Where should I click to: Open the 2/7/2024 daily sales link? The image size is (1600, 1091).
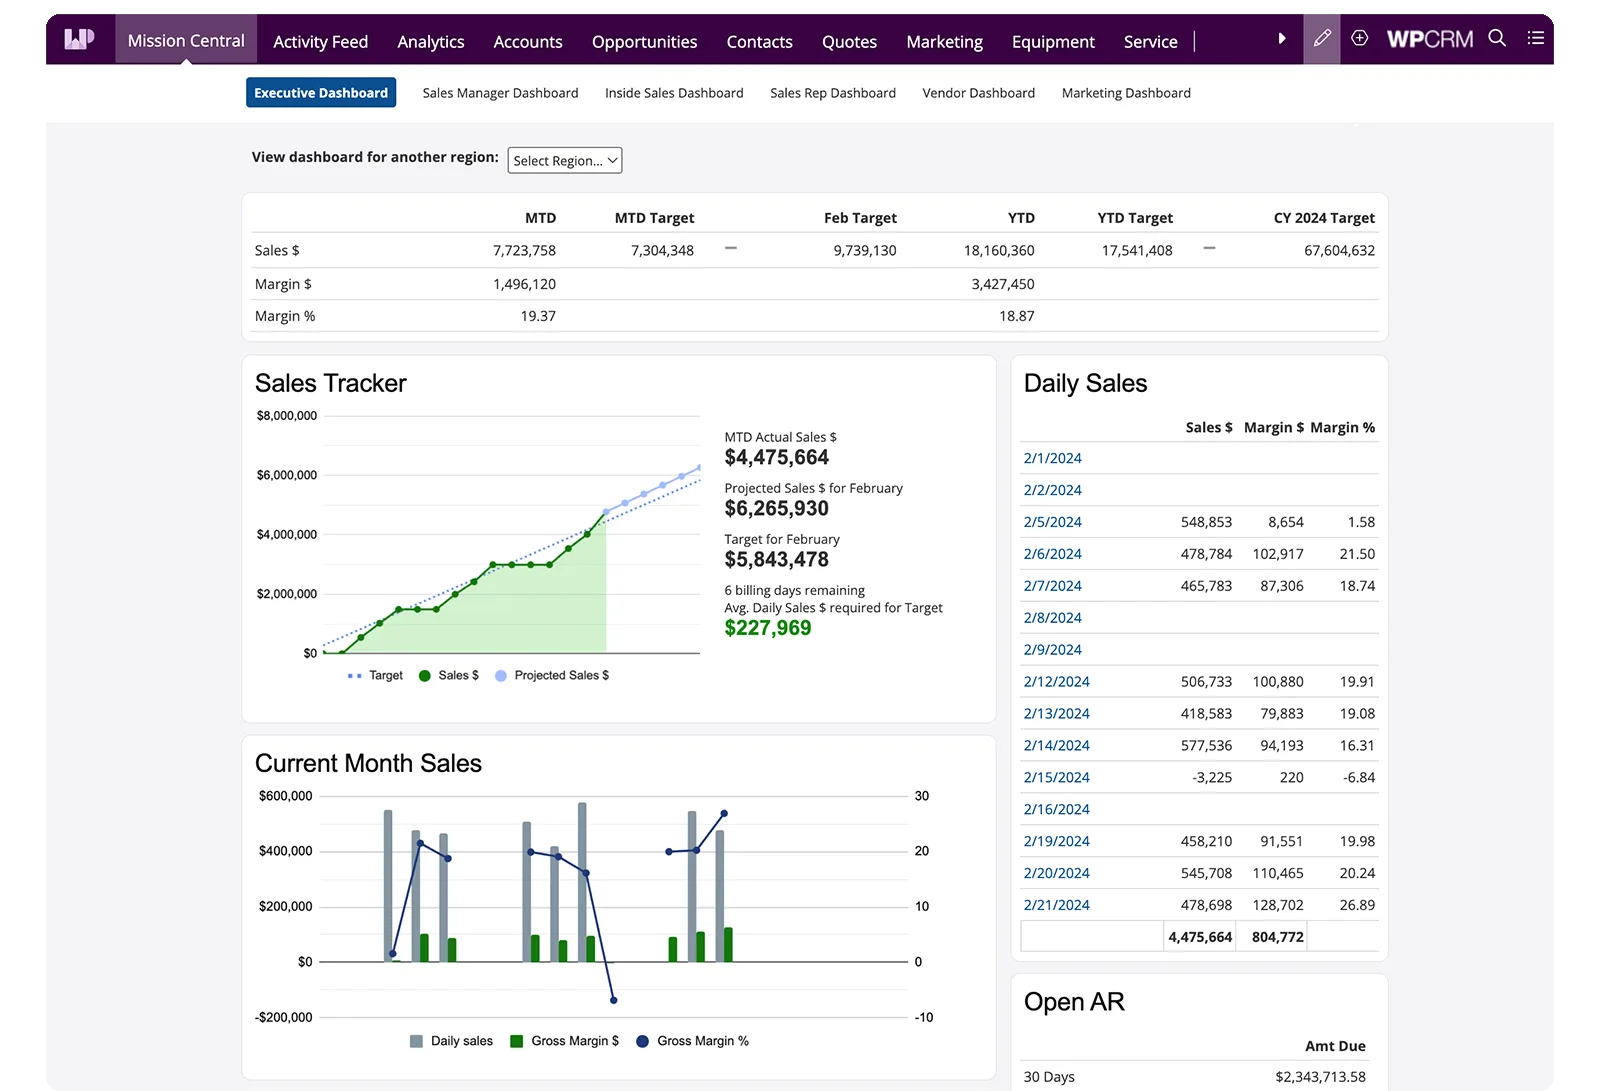click(x=1053, y=586)
